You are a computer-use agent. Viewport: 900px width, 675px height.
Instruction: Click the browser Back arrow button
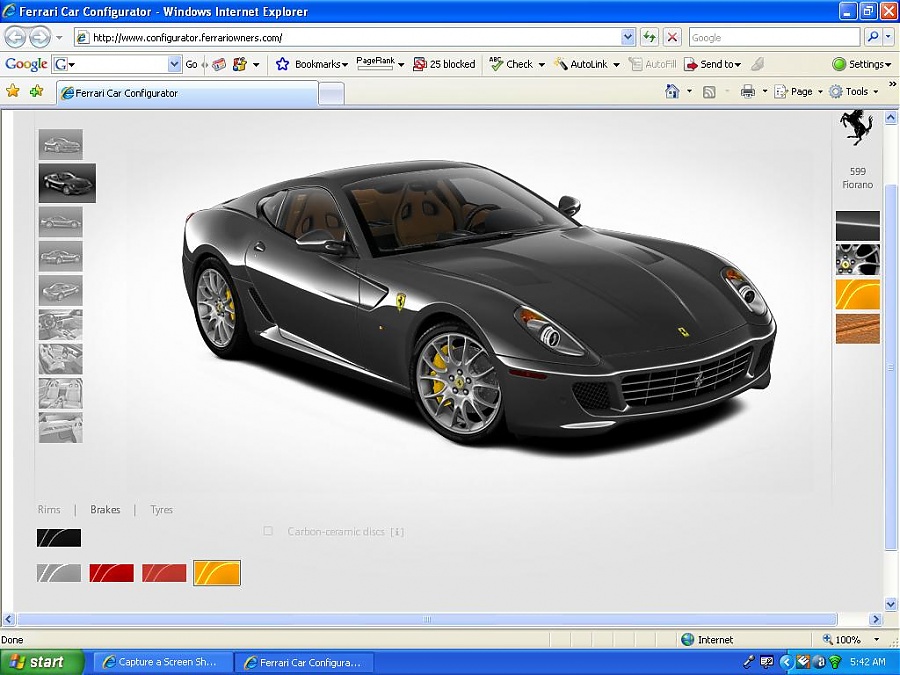(15, 38)
